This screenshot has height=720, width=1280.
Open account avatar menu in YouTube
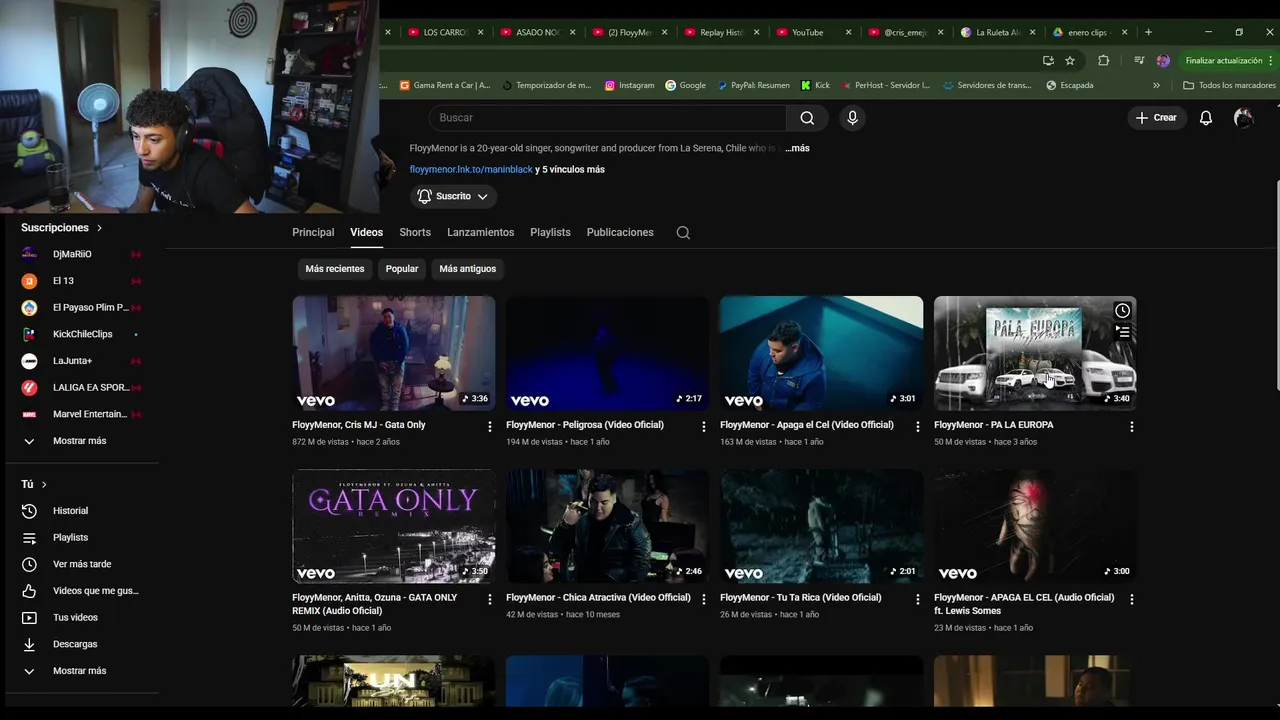coord(1243,118)
